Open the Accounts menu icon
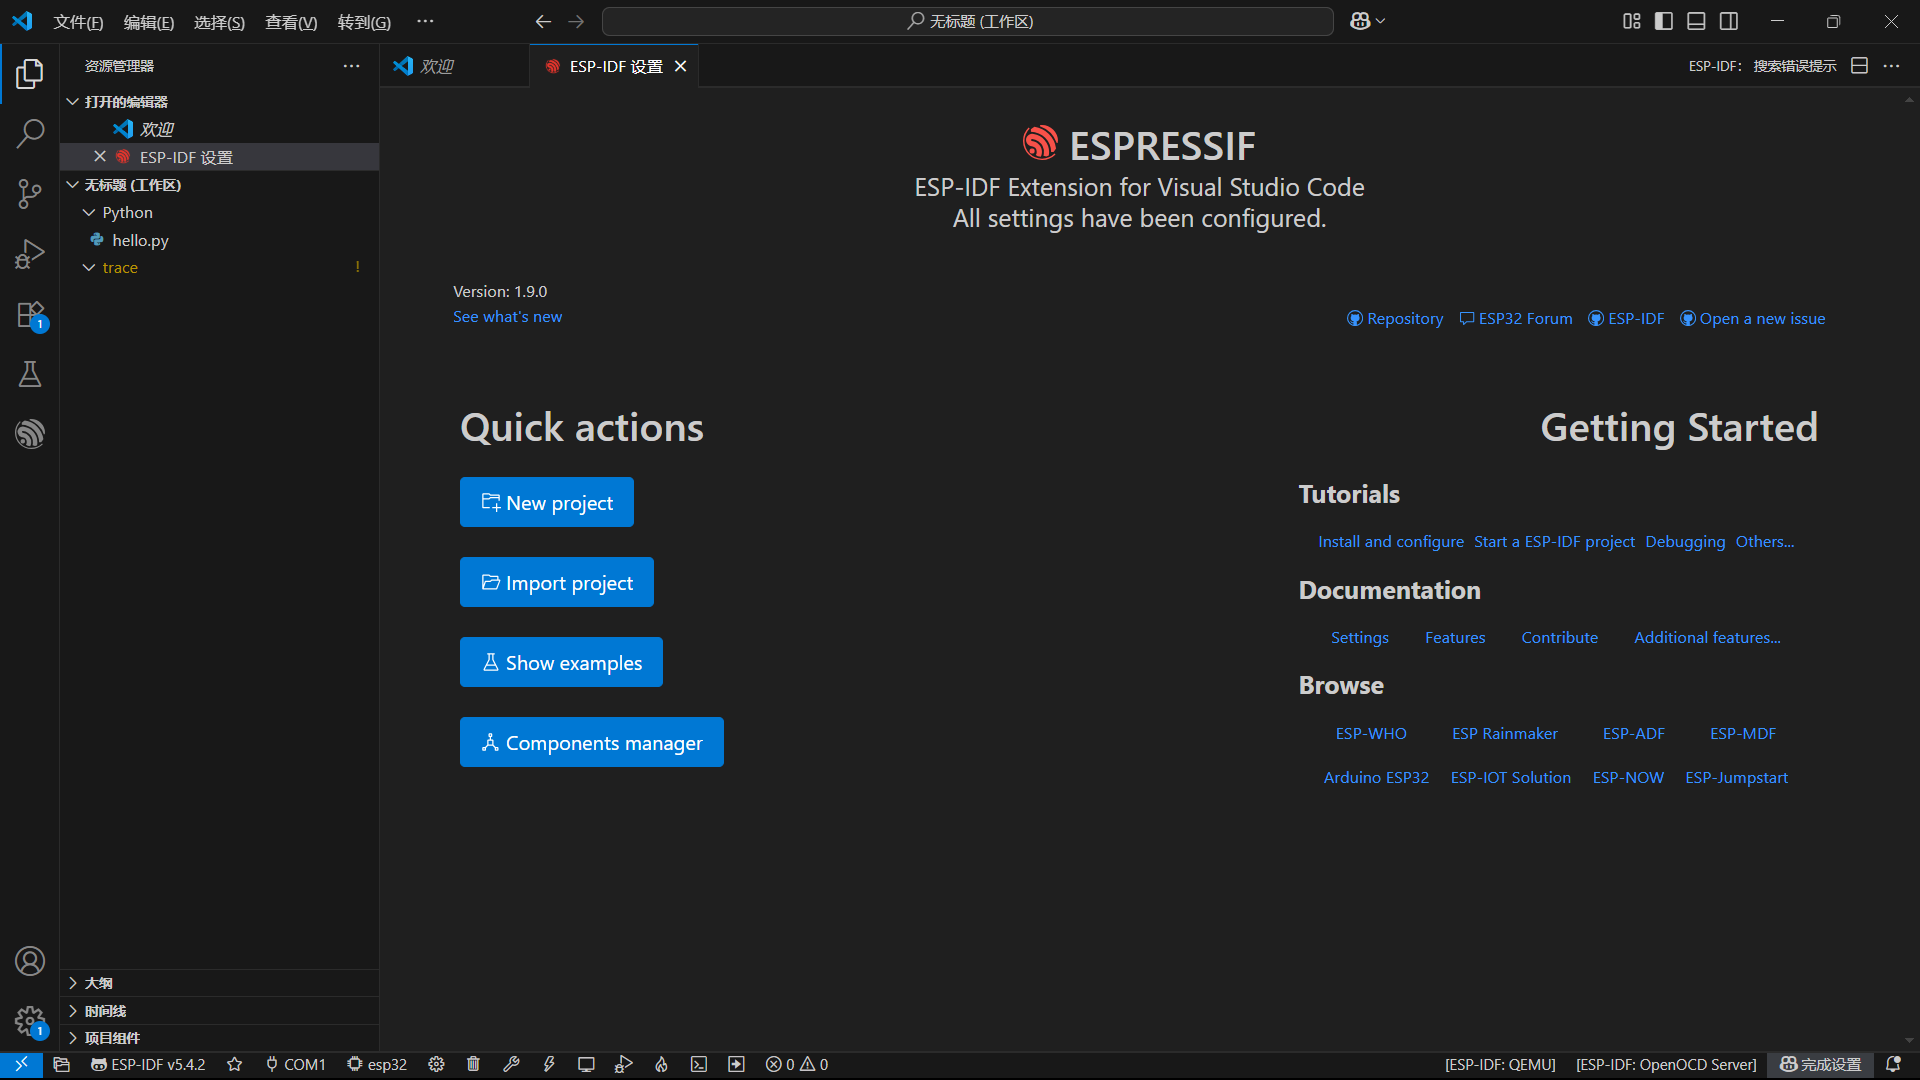The height and width of the screenshot is (1080, 1920). pos(30,961)
